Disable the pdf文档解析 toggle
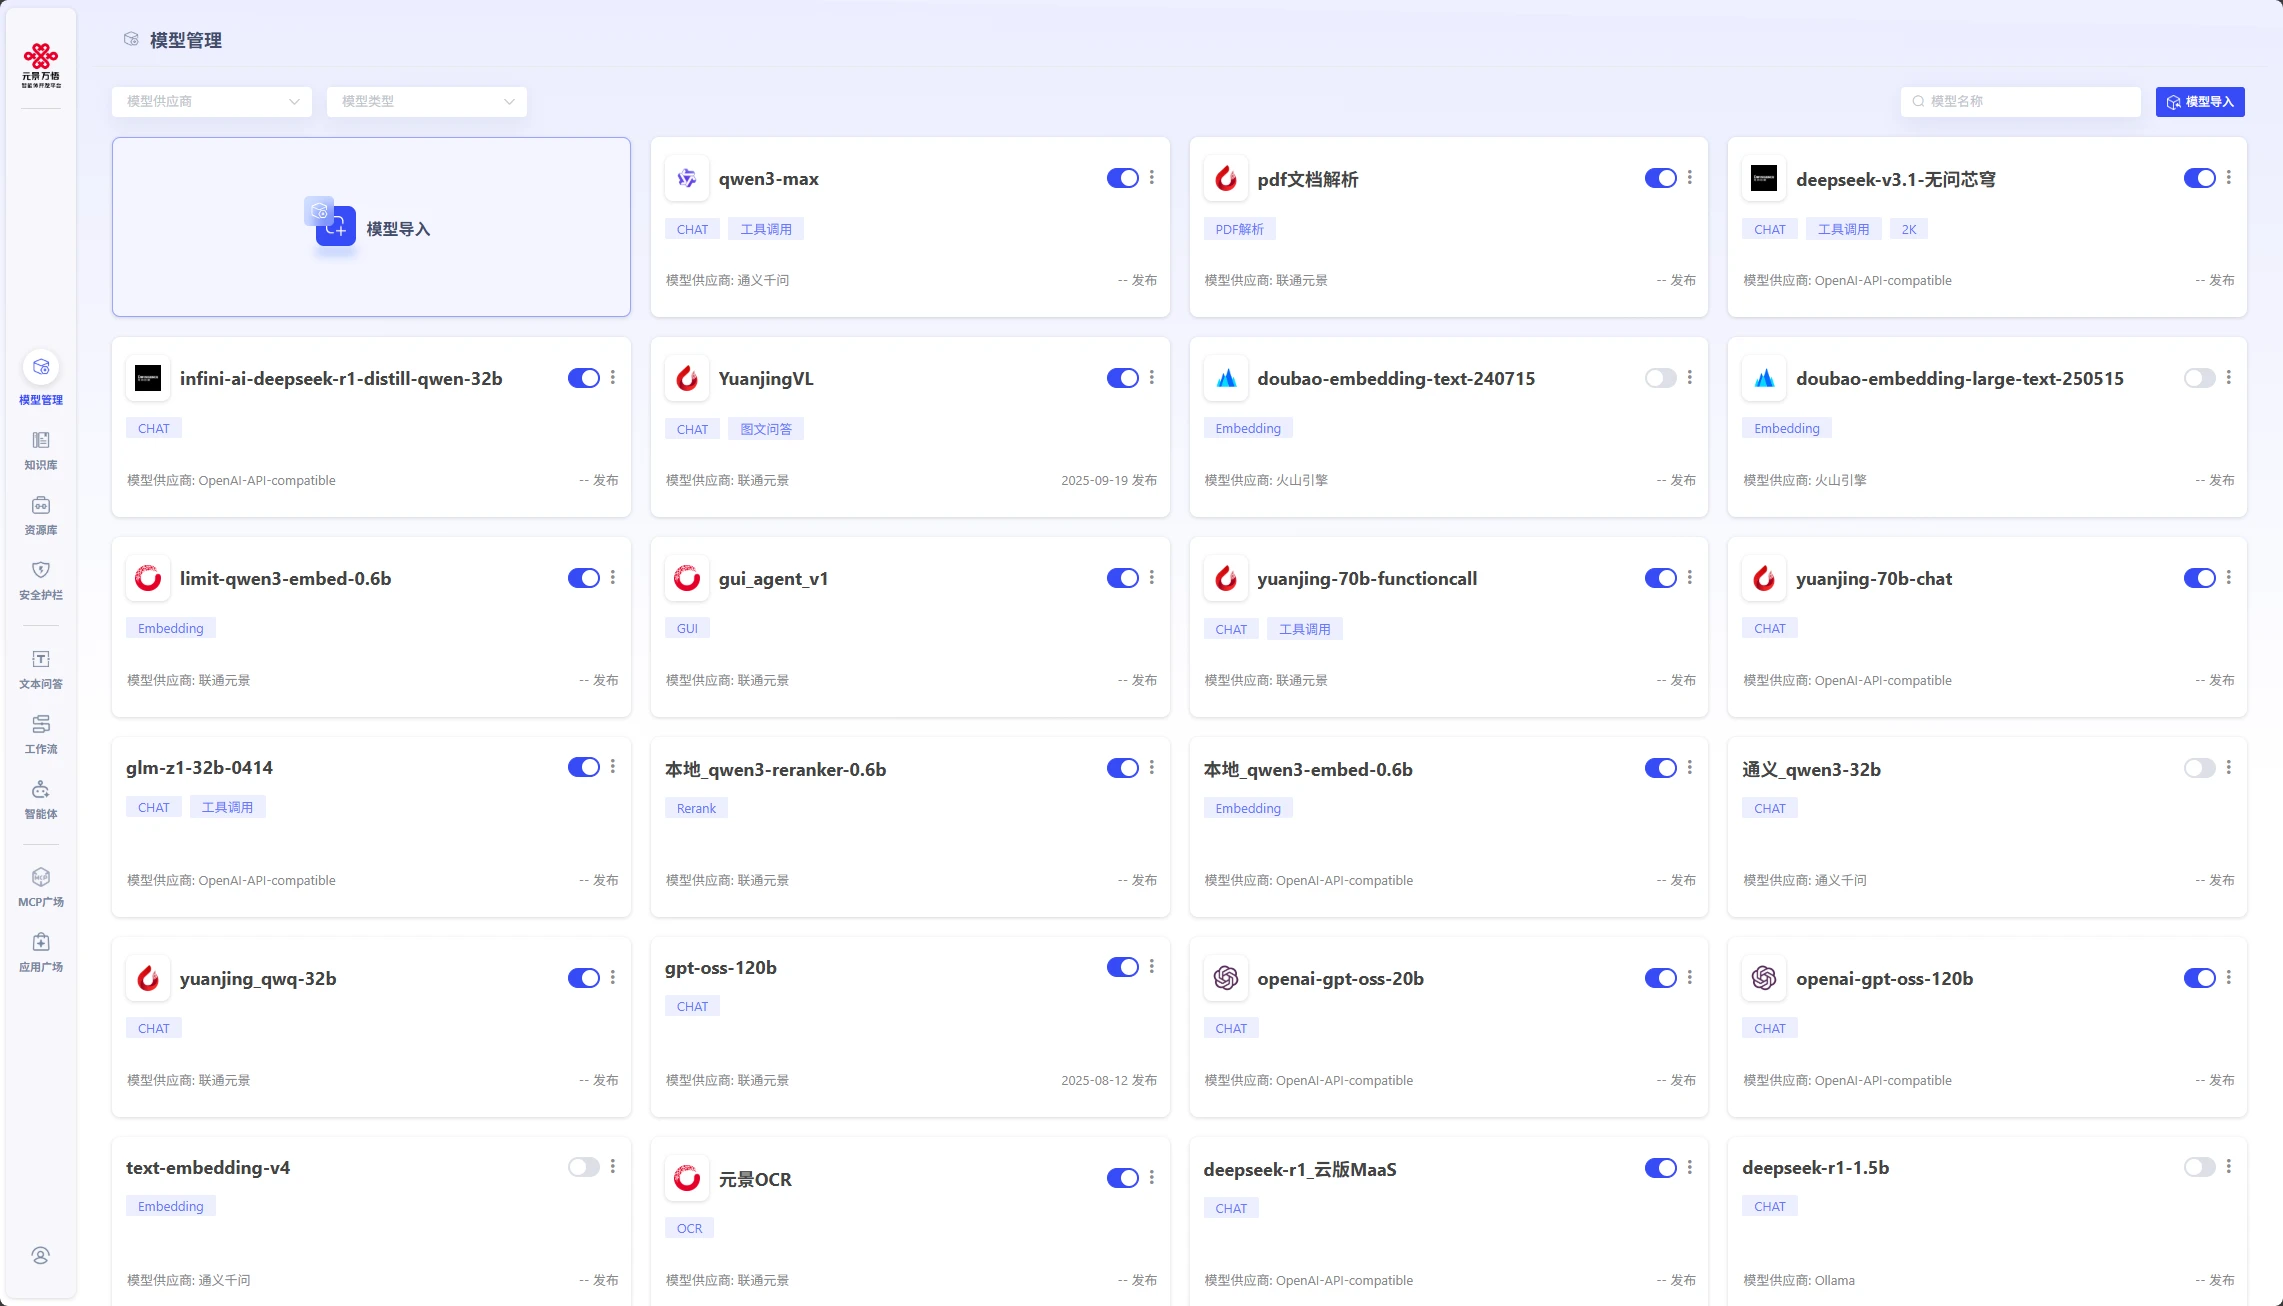Image resolution: width=2283 pixels, height=1306 pixels. pos(1661,178)
